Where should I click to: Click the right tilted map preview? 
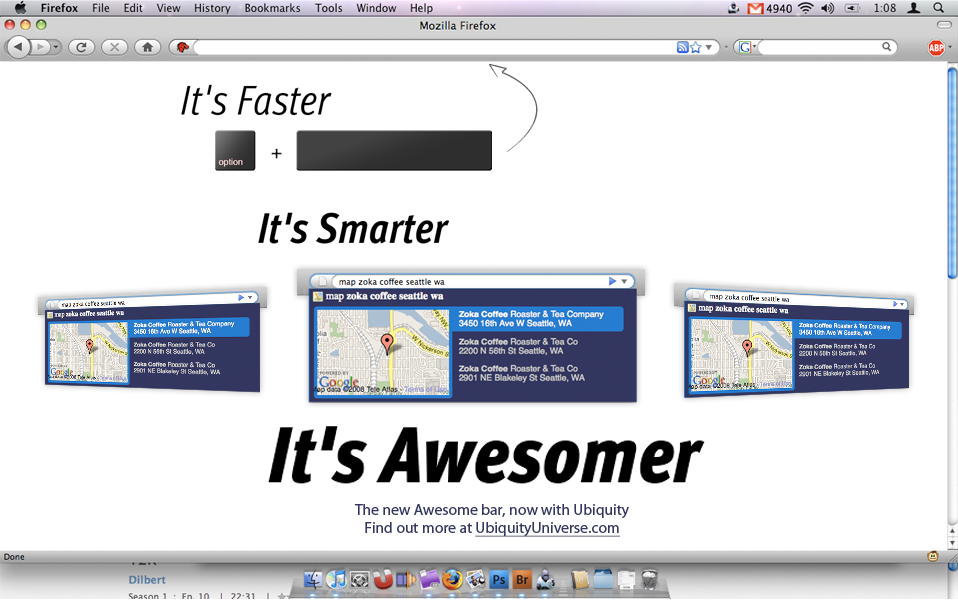[794, 340]
